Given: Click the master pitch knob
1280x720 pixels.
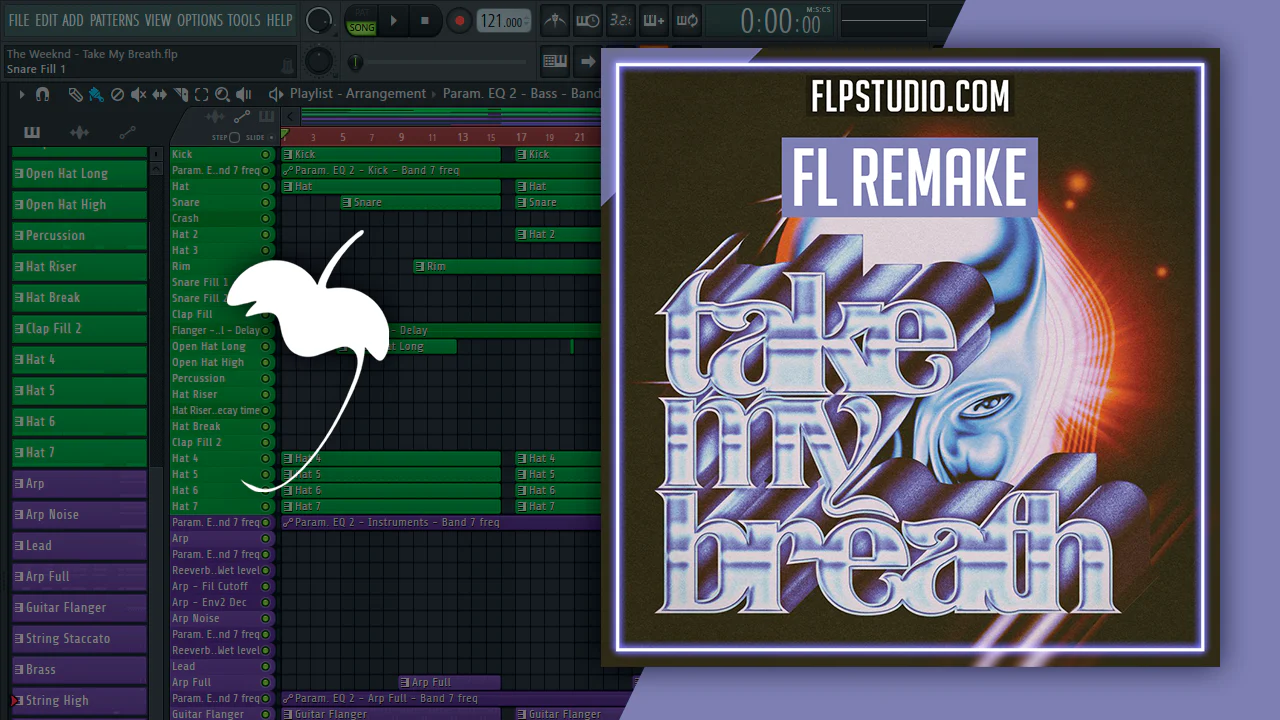Looking at the screenshot, I should [x=319, y=61].
